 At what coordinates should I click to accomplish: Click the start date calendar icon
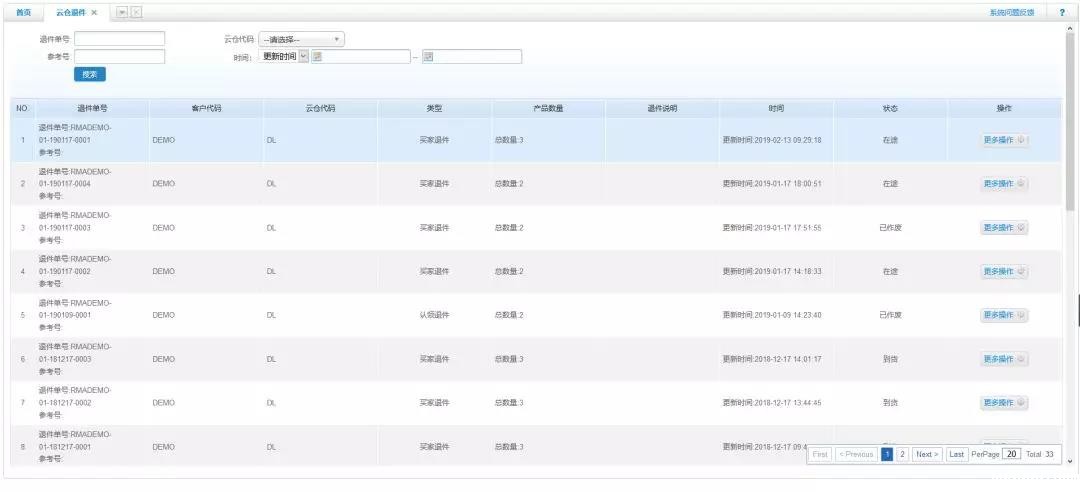coord(317,57)
